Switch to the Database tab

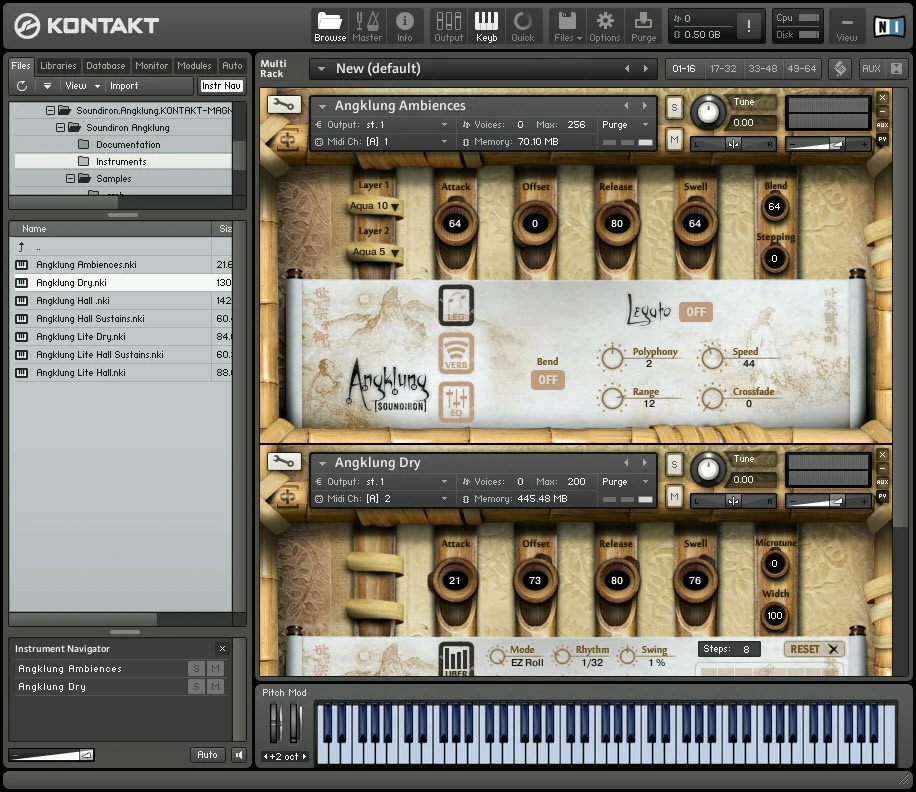[x=106, y=65]
